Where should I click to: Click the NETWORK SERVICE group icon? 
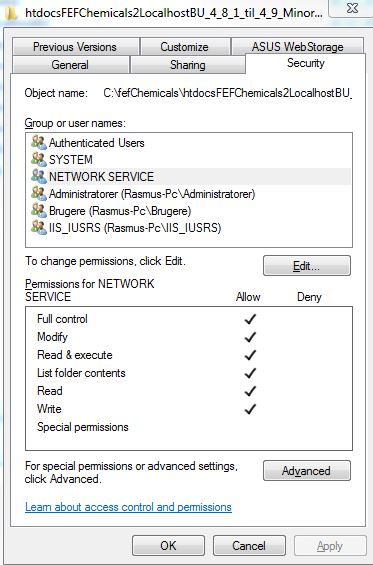pyautogui.click(x=39, y=176)
